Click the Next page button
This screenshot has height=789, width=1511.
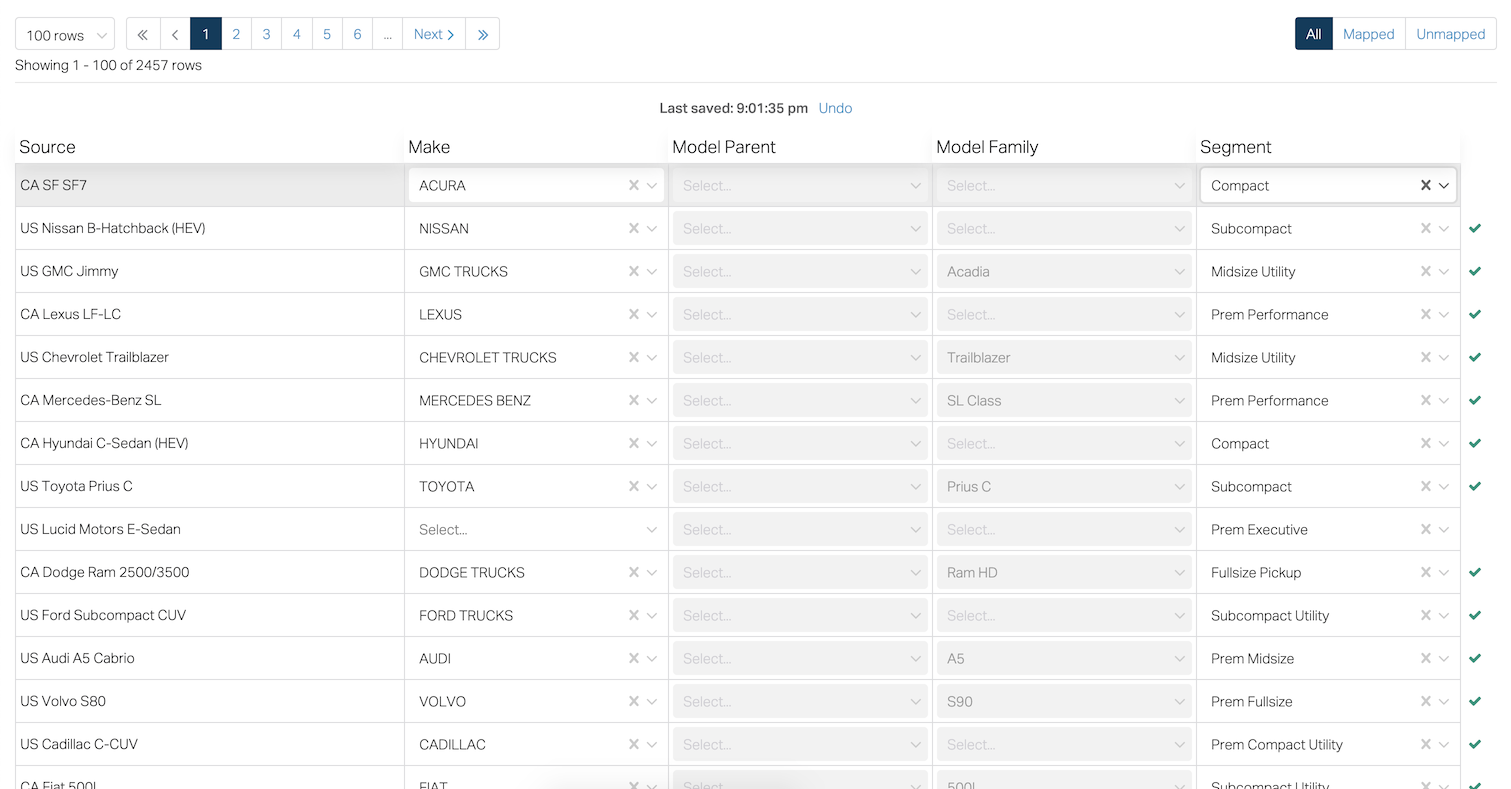434,34
